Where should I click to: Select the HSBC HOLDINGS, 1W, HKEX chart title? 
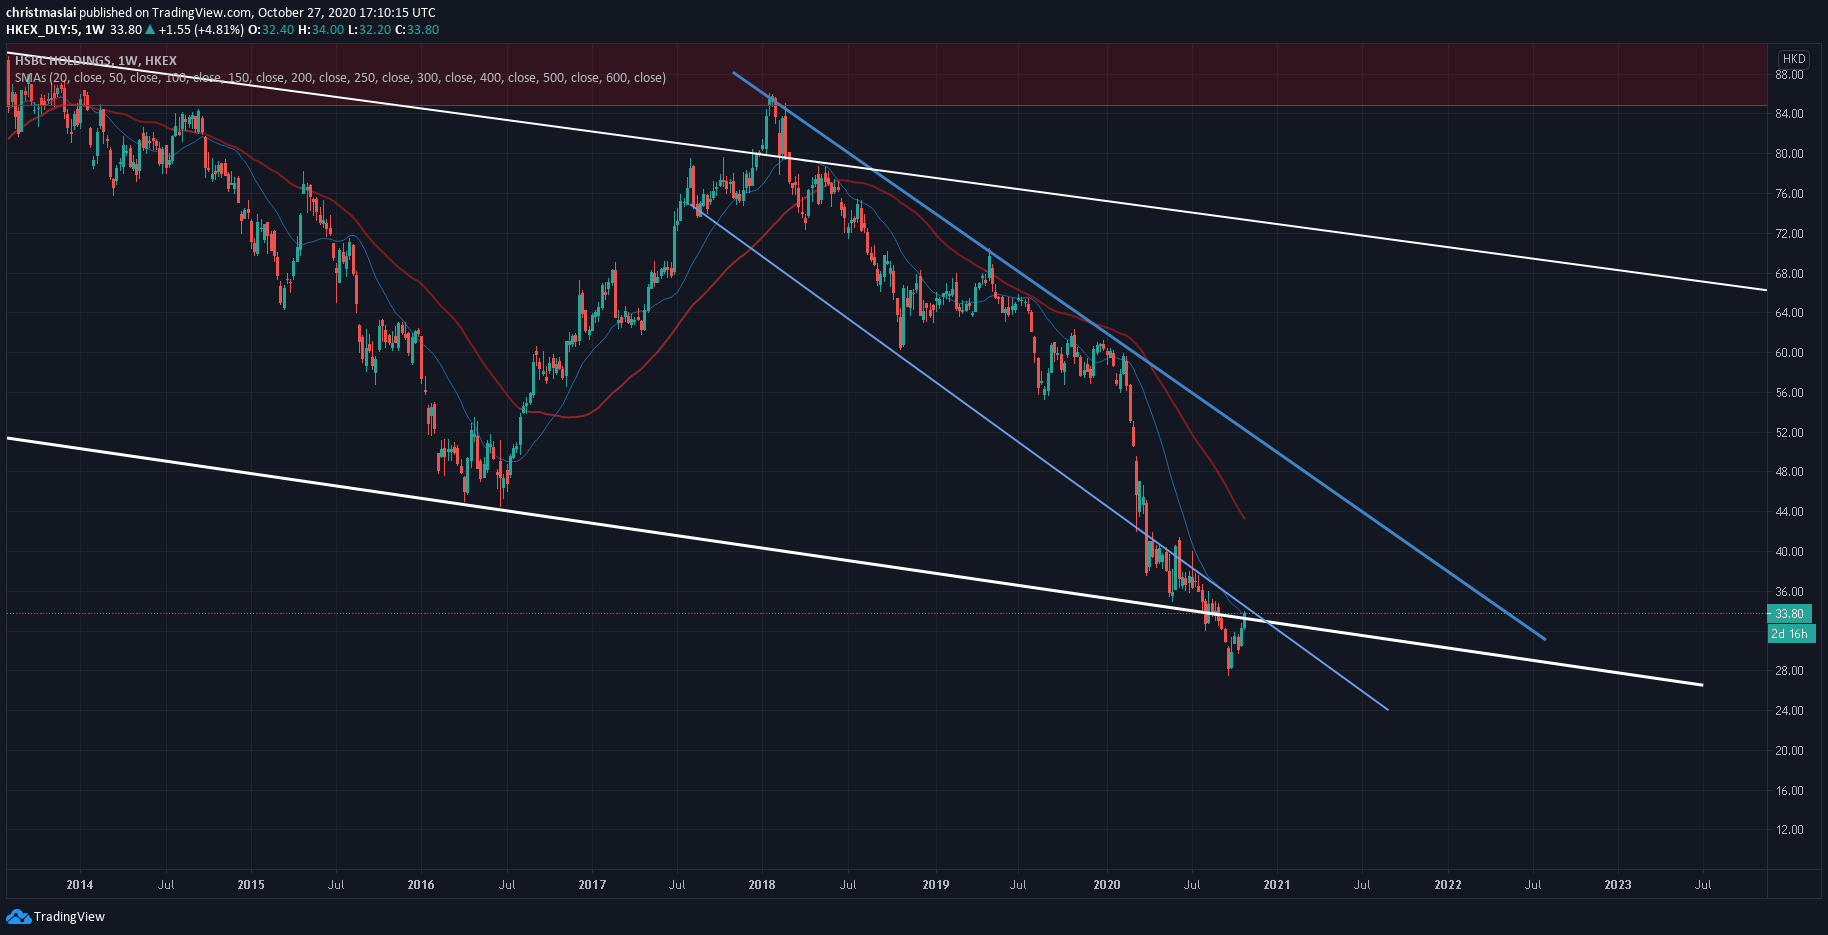click(x=96, y=61)
